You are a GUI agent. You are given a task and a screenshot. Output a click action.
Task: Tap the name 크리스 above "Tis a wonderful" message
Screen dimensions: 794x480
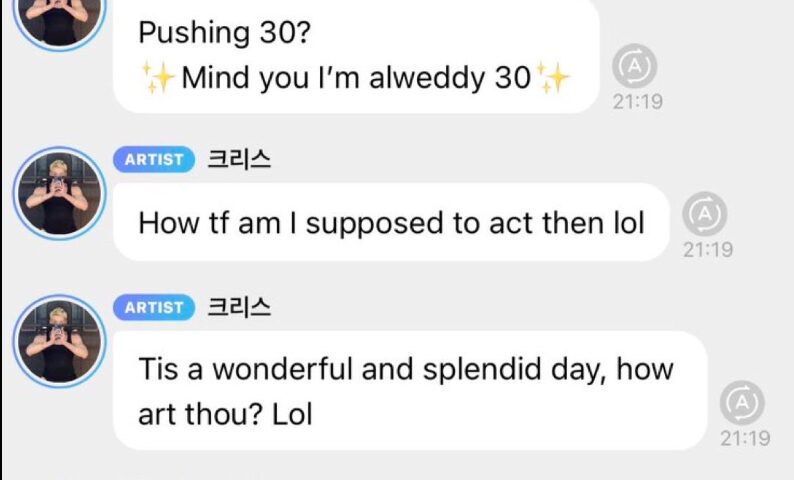(238, 308)
